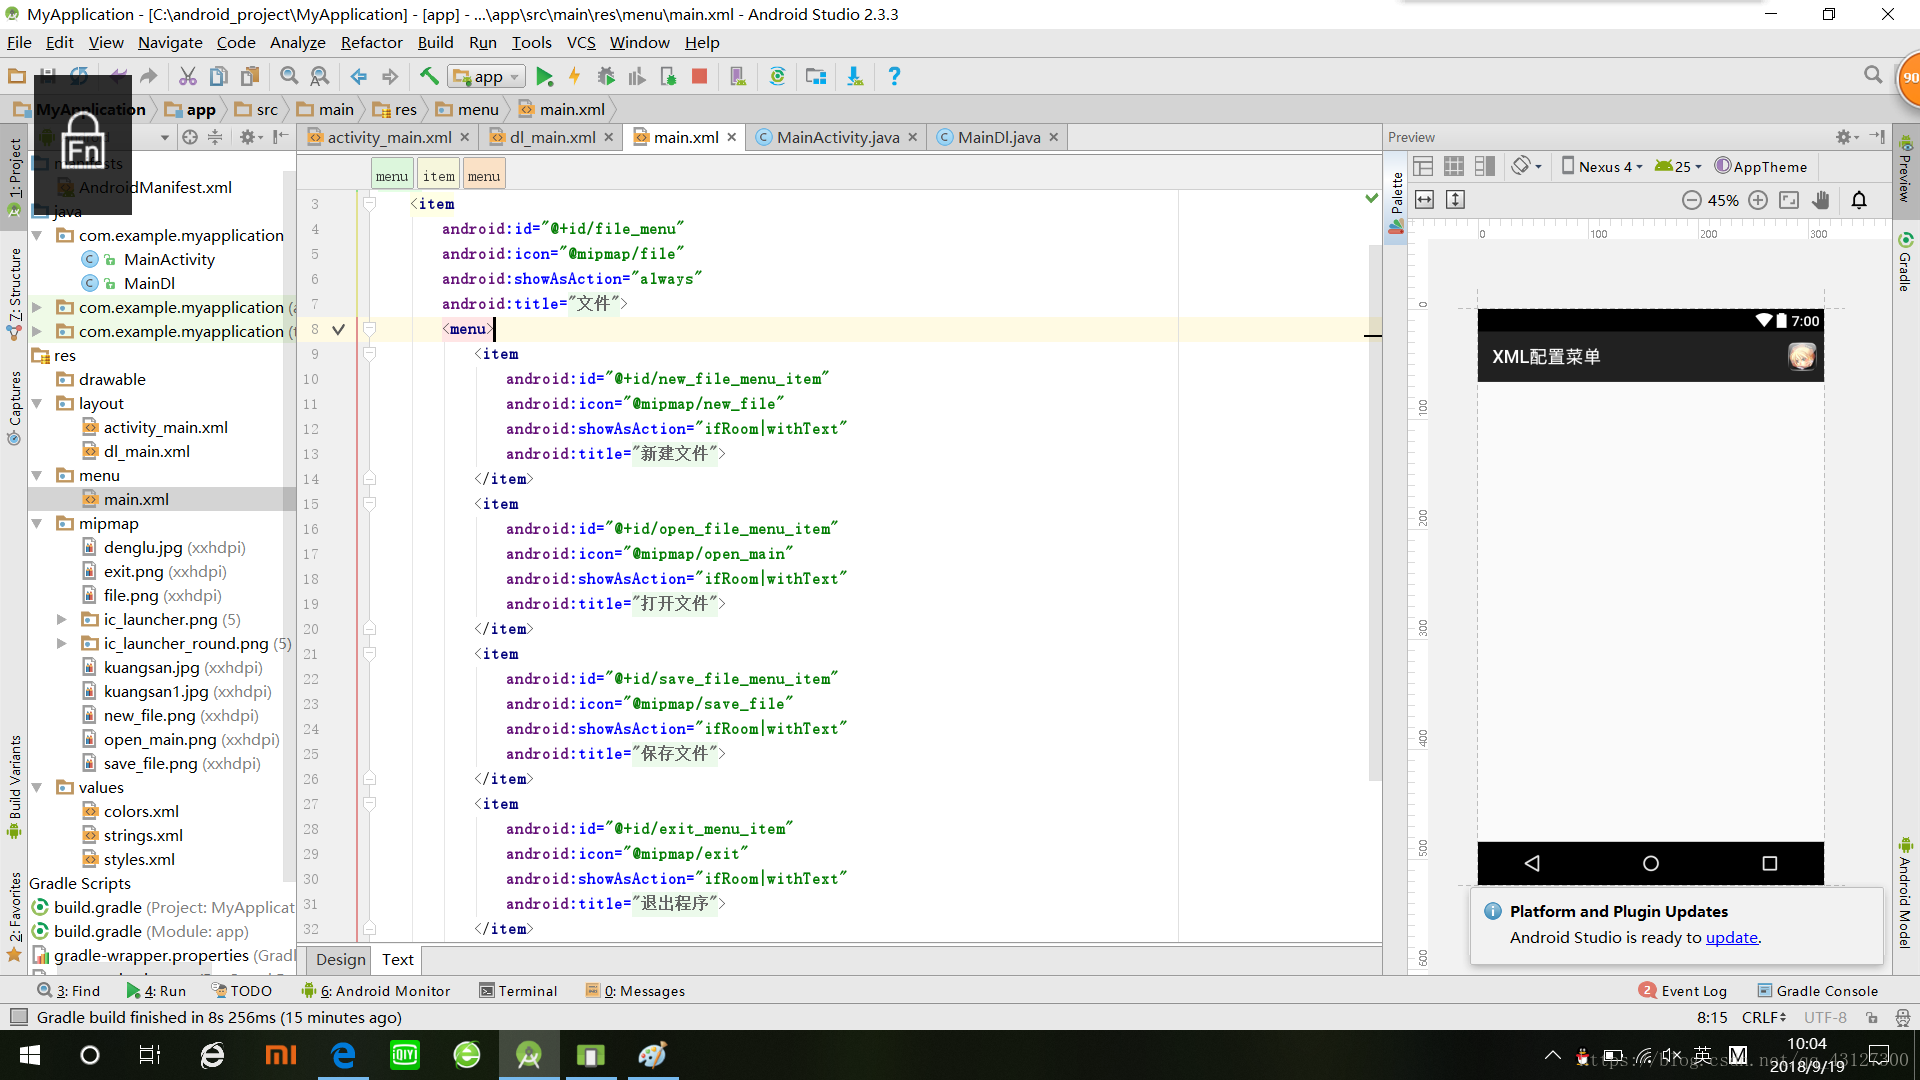Screen dimensions: 1920x1080
Task: Open Project Structure icon
Action: (x=816, y=76)
